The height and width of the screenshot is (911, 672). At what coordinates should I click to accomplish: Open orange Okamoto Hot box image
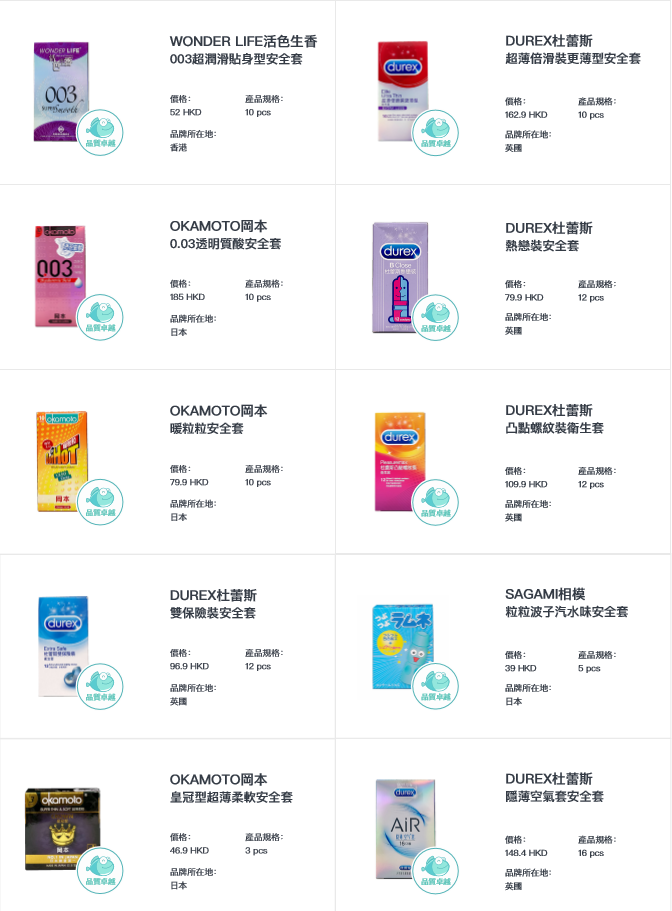(x=62, y=462)
